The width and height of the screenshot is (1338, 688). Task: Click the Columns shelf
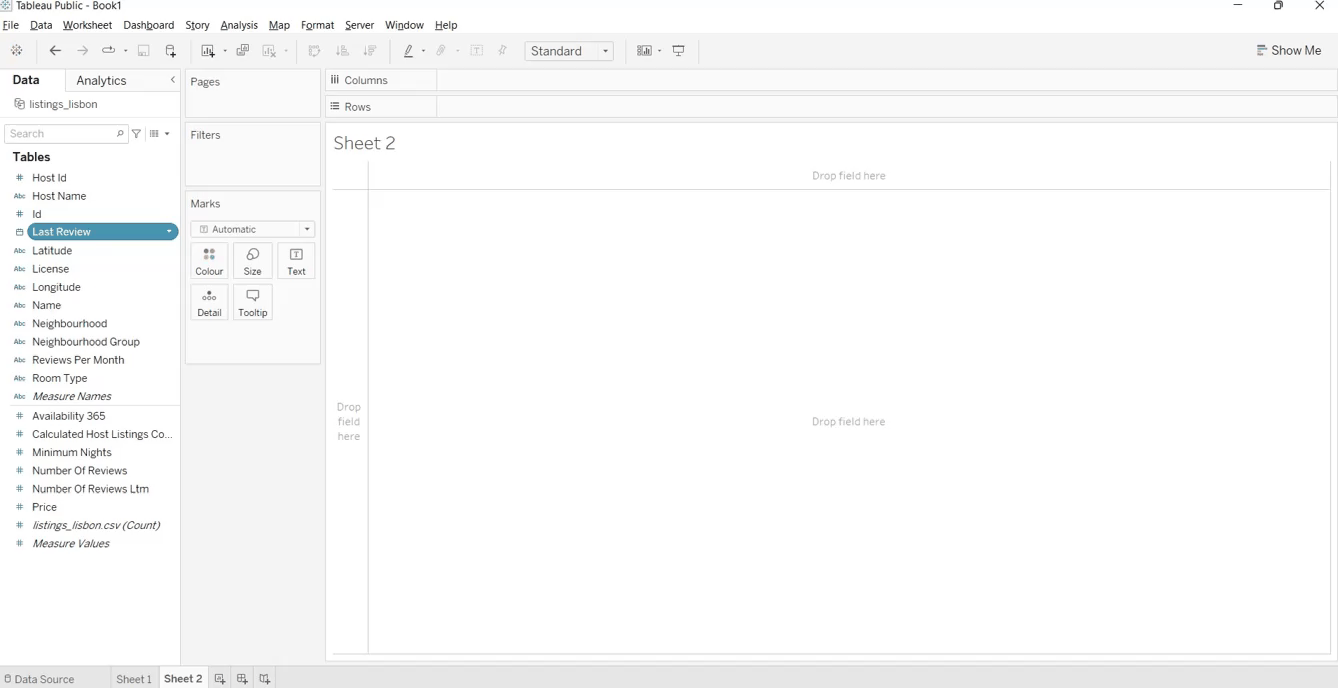coord(886,80)
